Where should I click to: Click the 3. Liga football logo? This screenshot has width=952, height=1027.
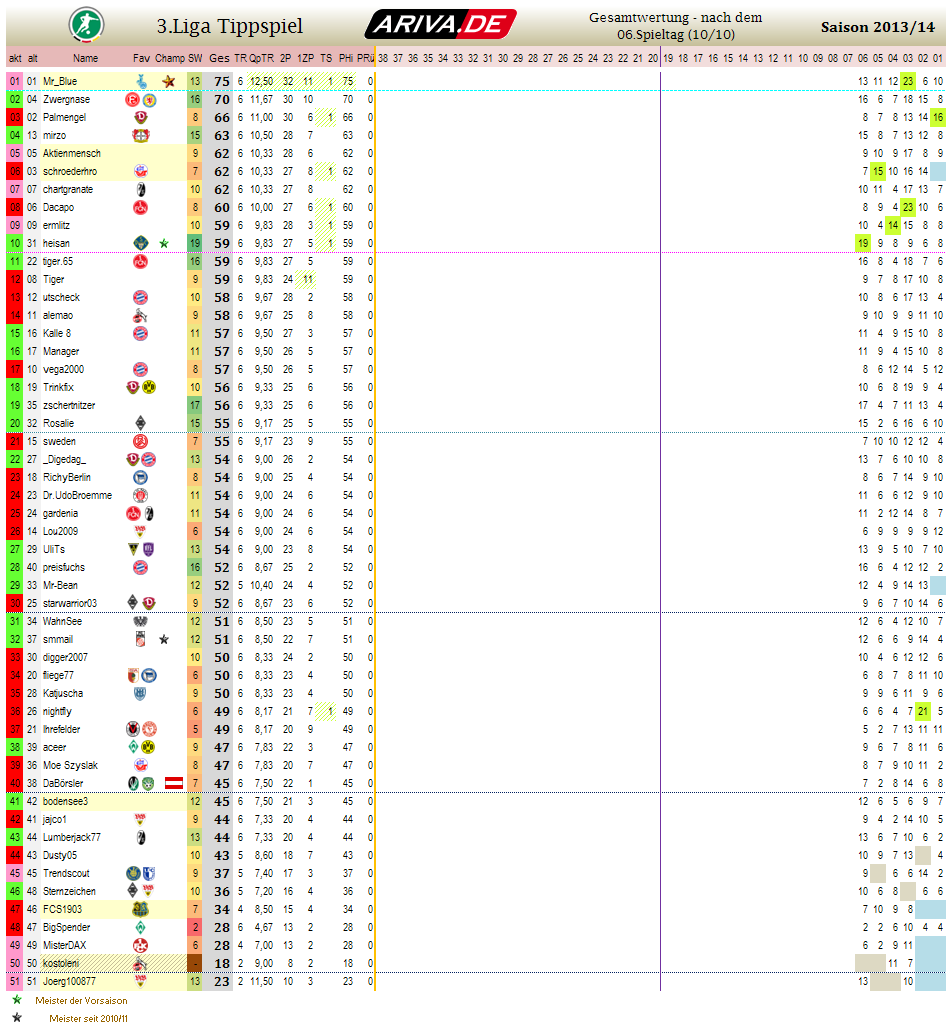[84, 23]
